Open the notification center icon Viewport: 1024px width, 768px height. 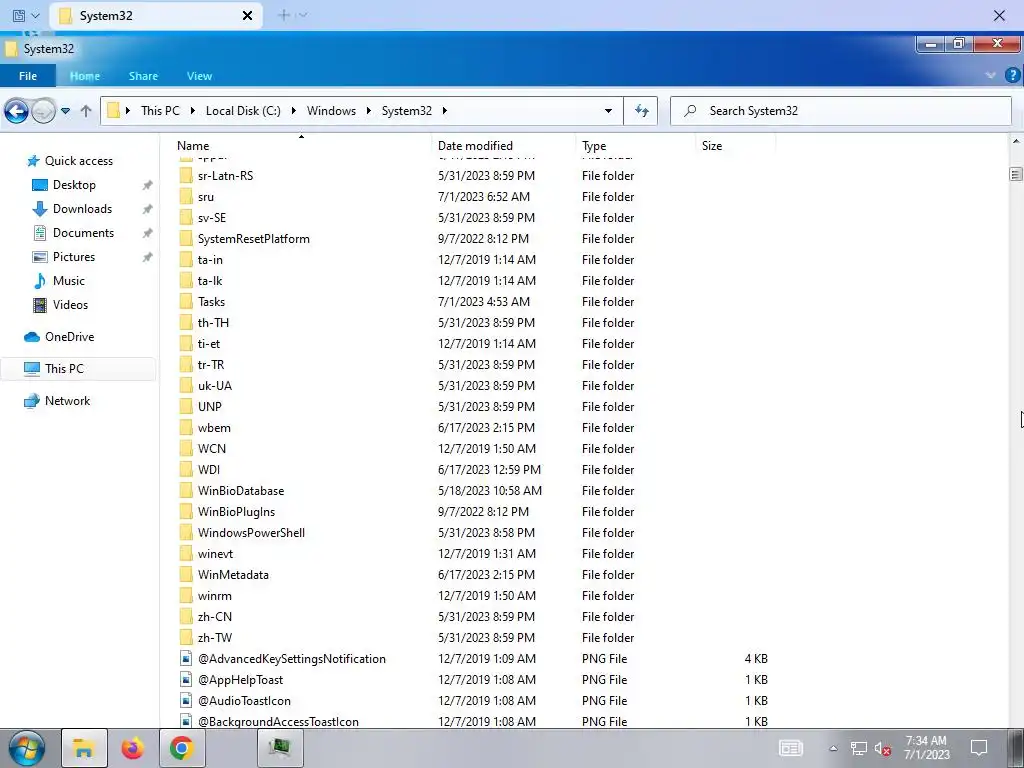pyautogui.click(x=978, y=748)
